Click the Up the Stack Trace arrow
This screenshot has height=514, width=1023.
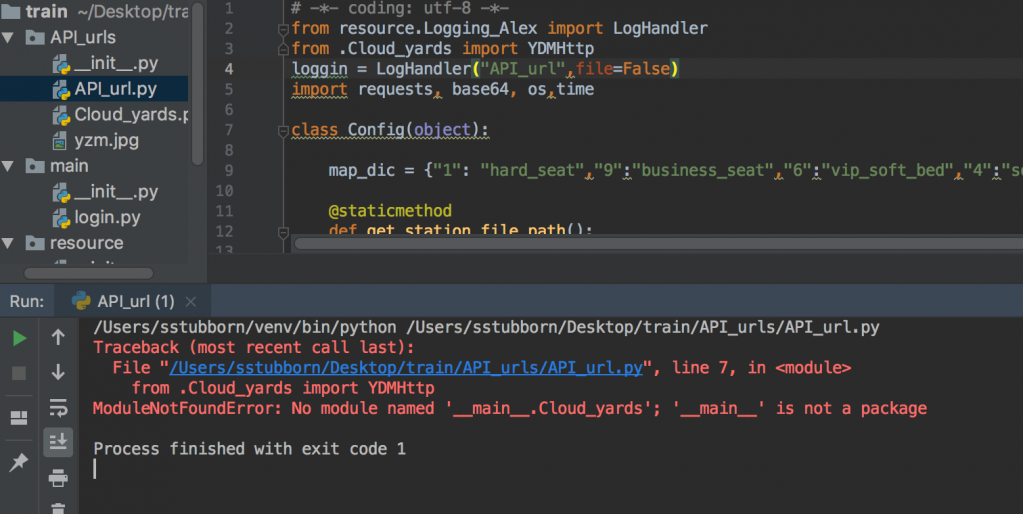pyautogui.click(x=58, y=338)
